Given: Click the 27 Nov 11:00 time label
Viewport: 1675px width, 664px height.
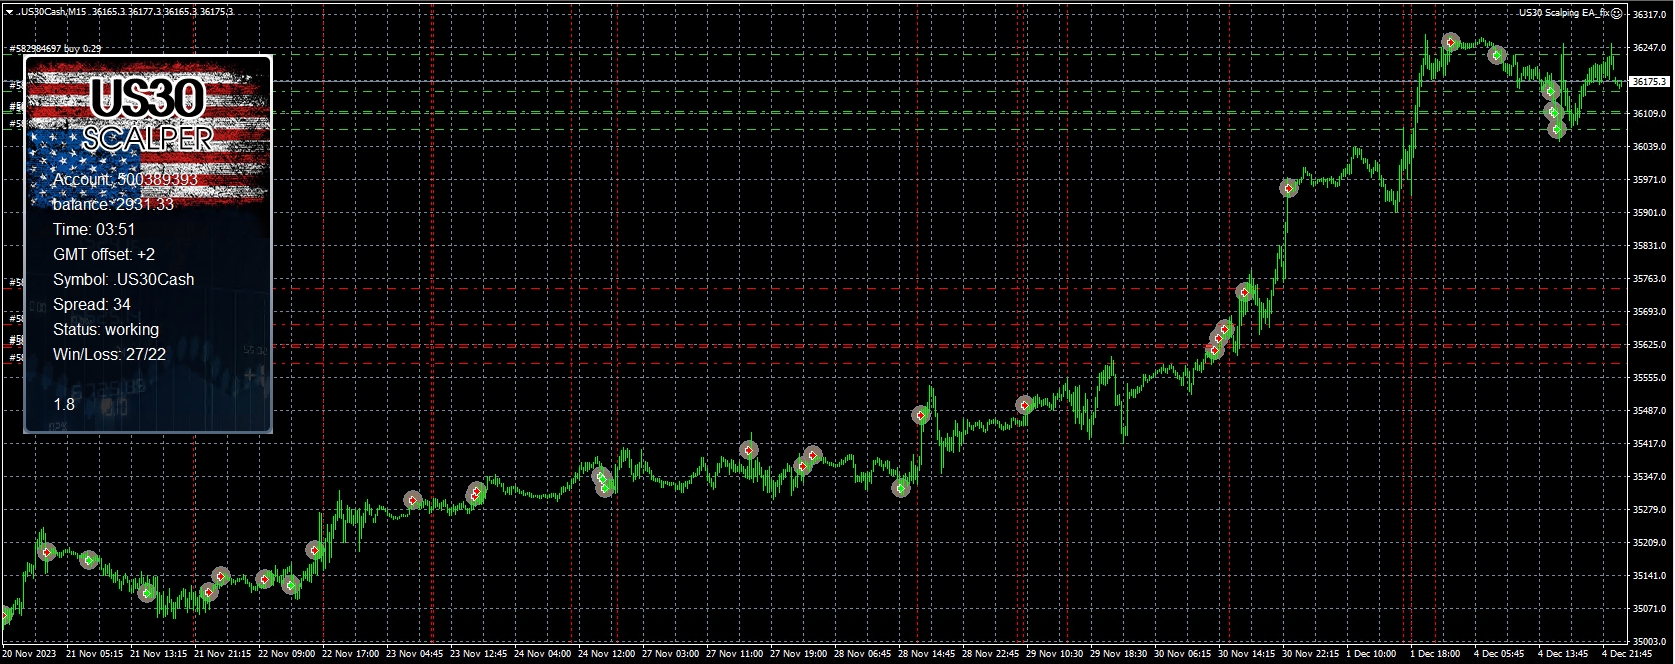Looking at the screenshot, I should (x=735, y=654).
